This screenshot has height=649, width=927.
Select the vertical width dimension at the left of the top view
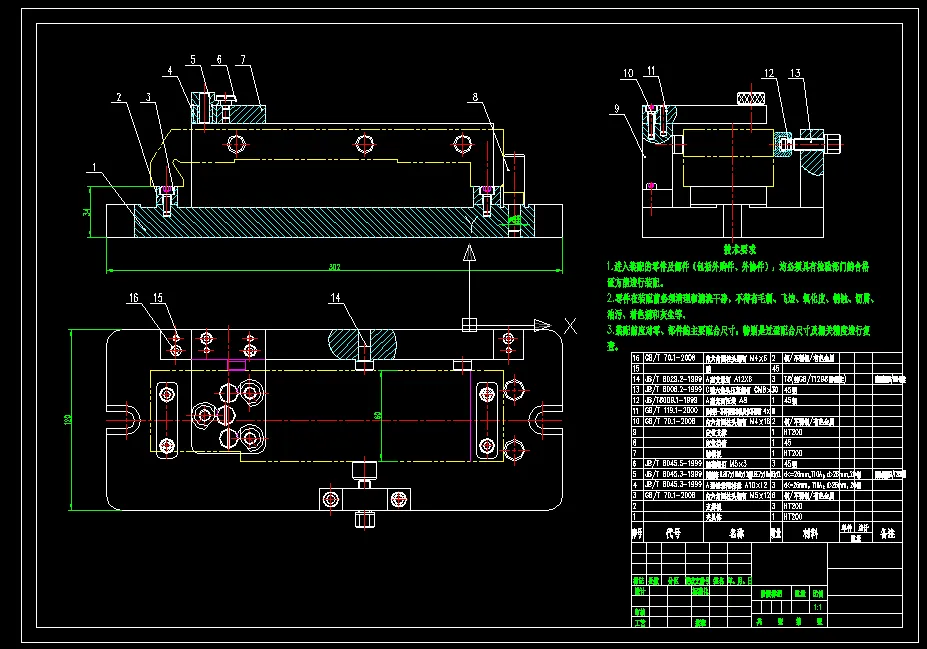(68, 420)
